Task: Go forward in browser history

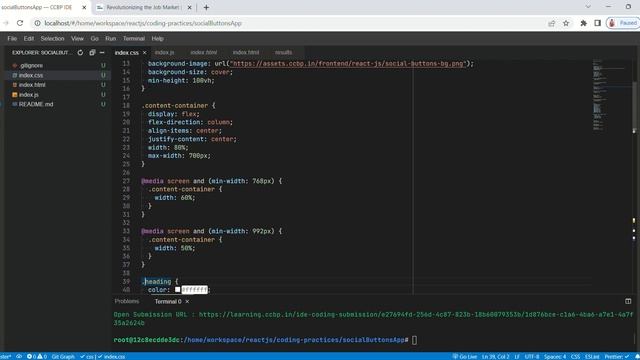Action: pos(6,23)
